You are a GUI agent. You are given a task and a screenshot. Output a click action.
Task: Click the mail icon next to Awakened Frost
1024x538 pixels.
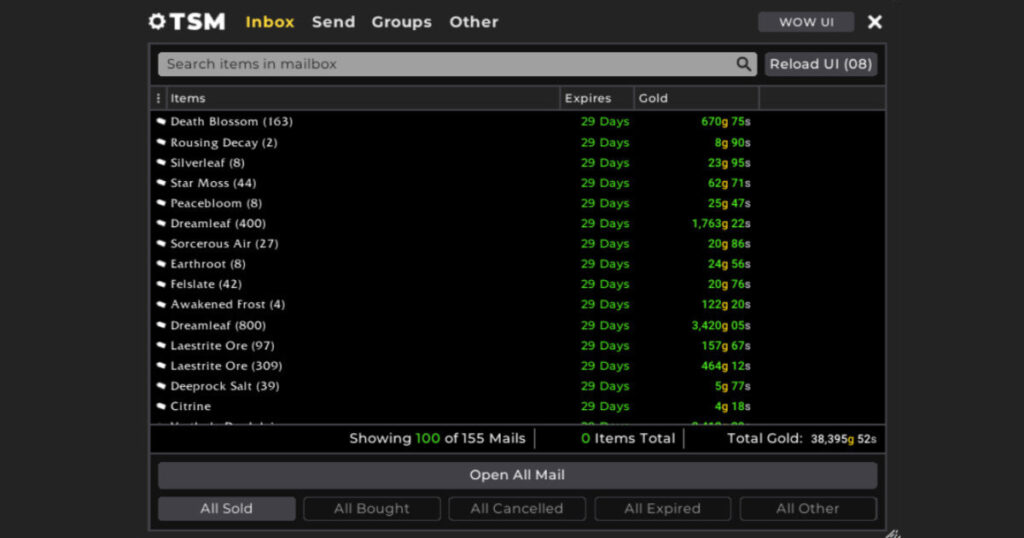[x=161, y=305]
